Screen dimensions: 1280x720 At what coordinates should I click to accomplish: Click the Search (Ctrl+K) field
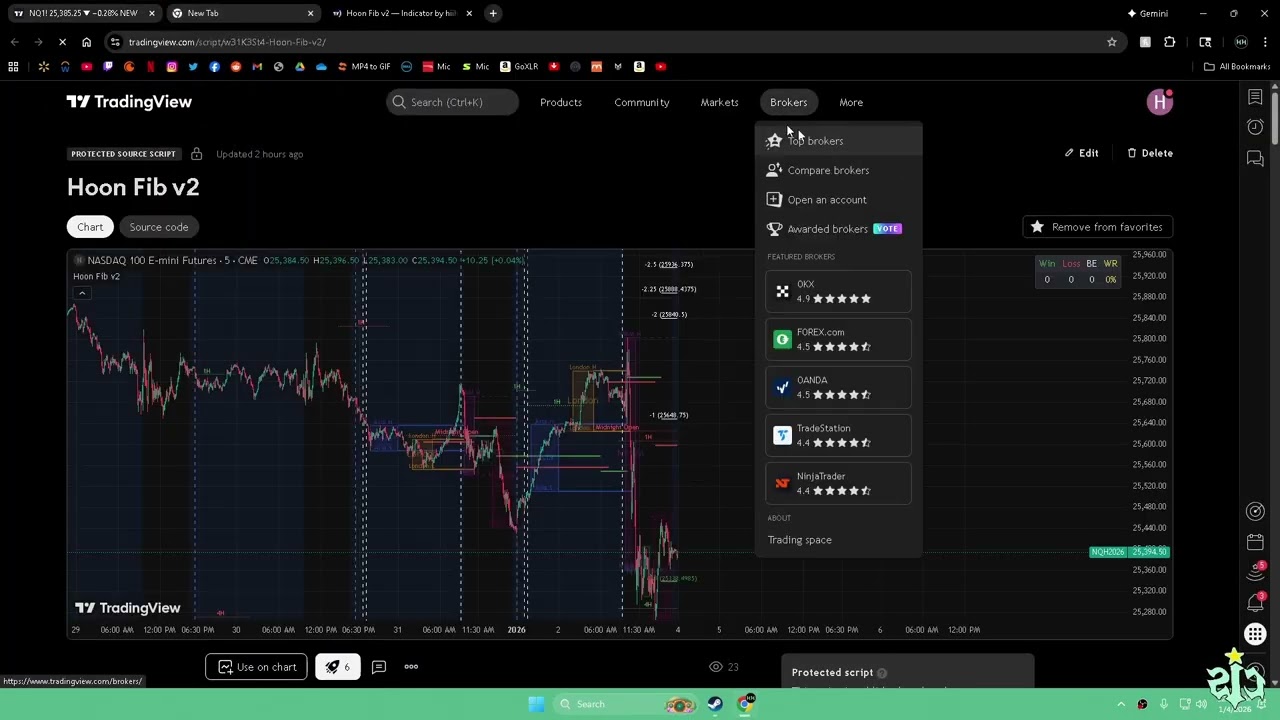pos(452,102)
